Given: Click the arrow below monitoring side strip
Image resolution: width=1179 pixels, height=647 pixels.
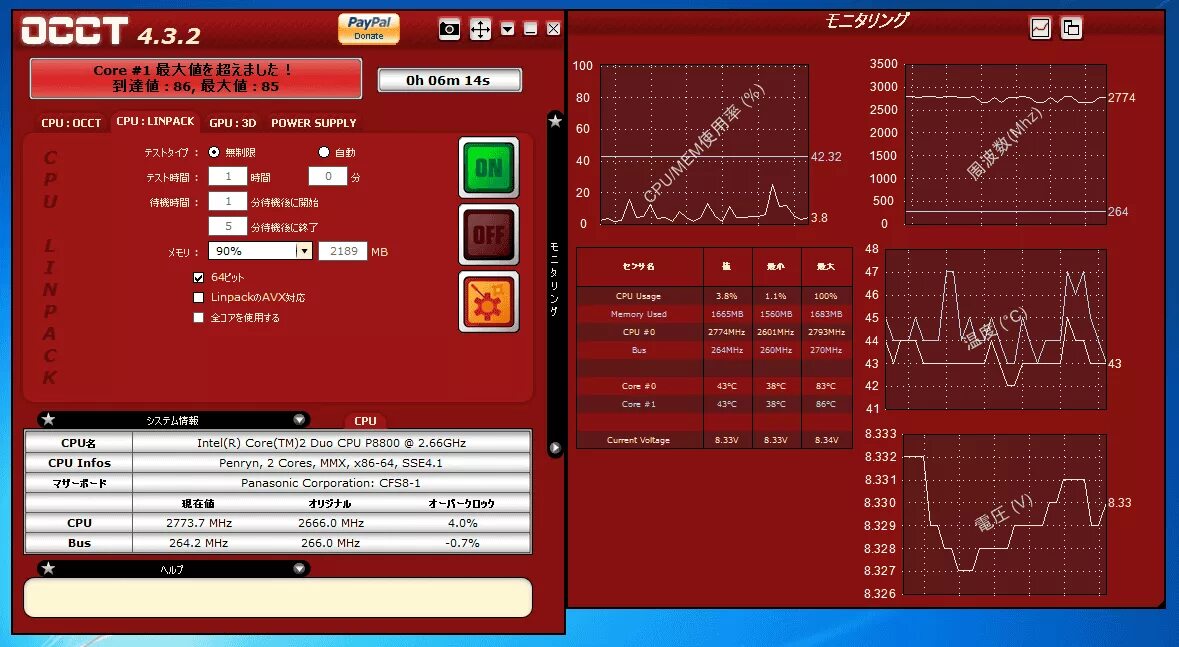Looking at the screenshot, I should [555, 448].
